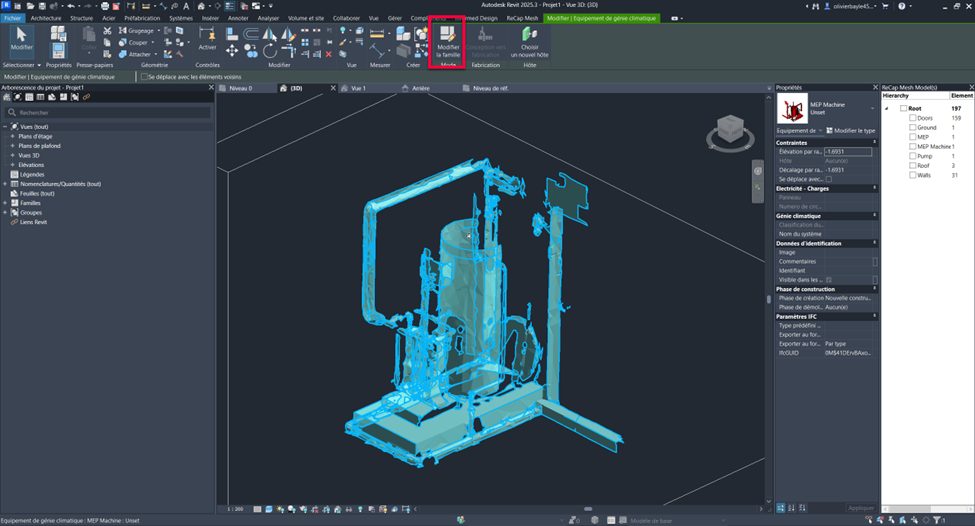975x526 pixels.
Task: Click the Appliquer button in properties
Action: [x=860, y=508]
